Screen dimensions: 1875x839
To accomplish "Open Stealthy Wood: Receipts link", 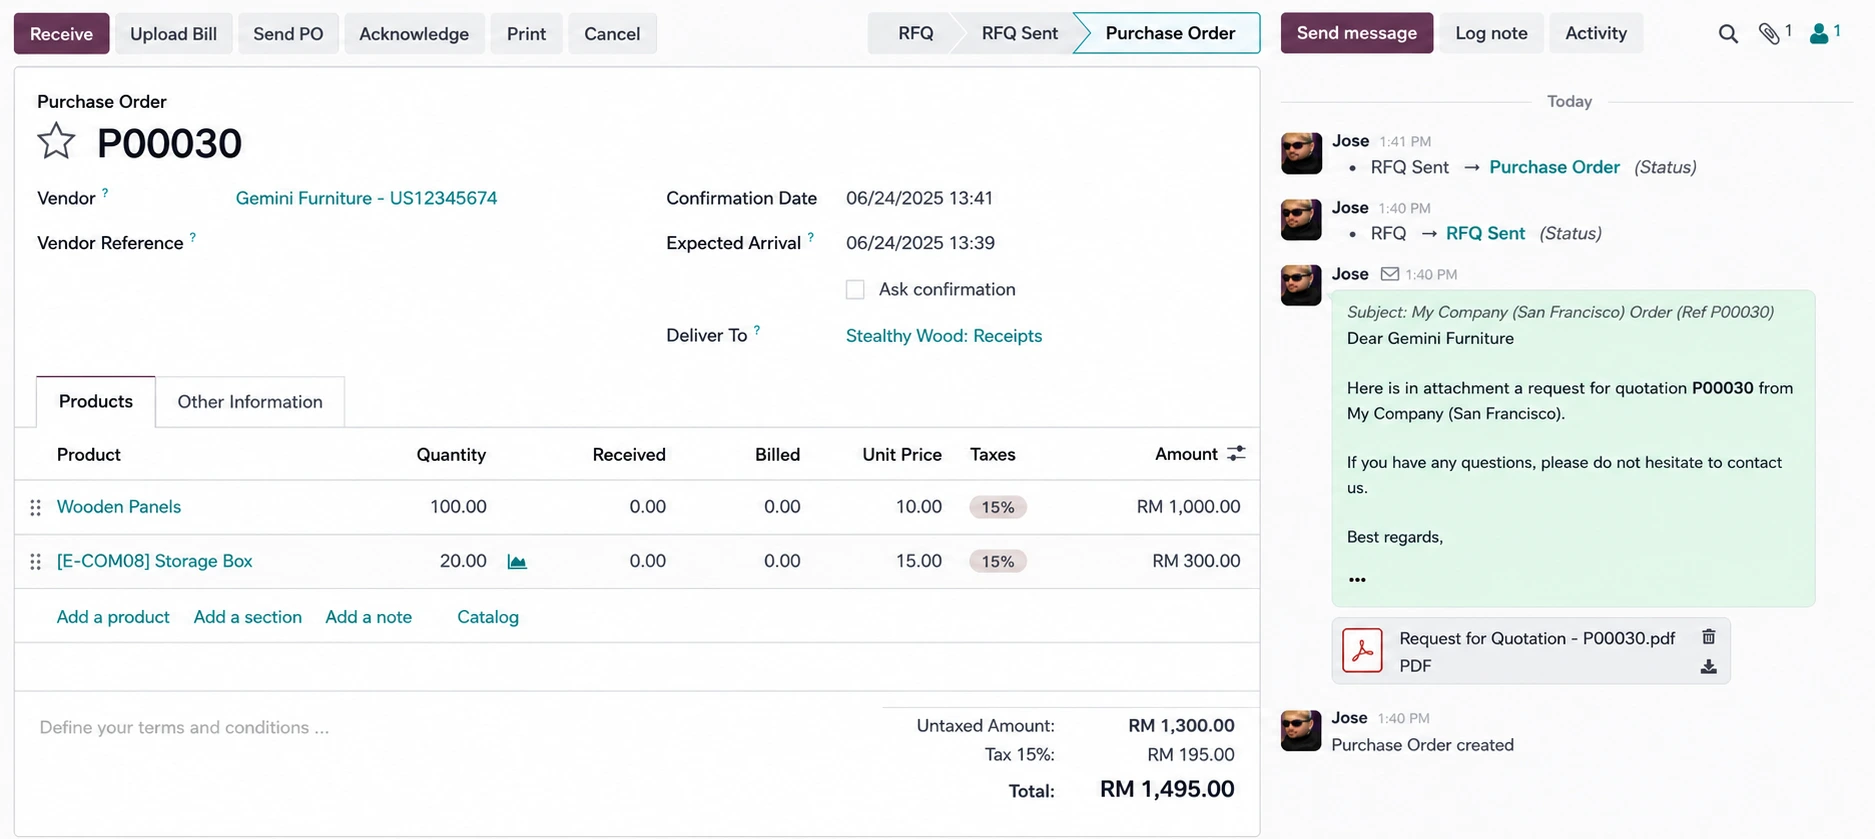I will (x=944, y=336).
